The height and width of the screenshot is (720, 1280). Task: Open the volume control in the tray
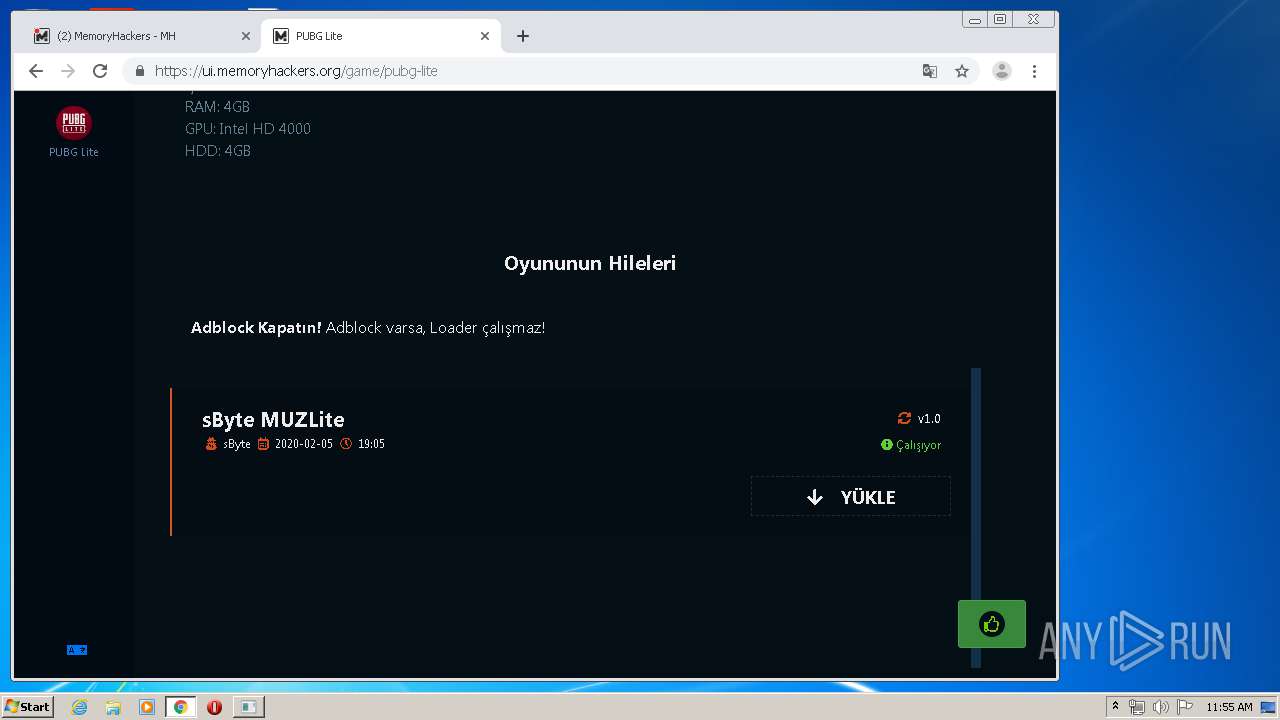tap(1160, 707)
